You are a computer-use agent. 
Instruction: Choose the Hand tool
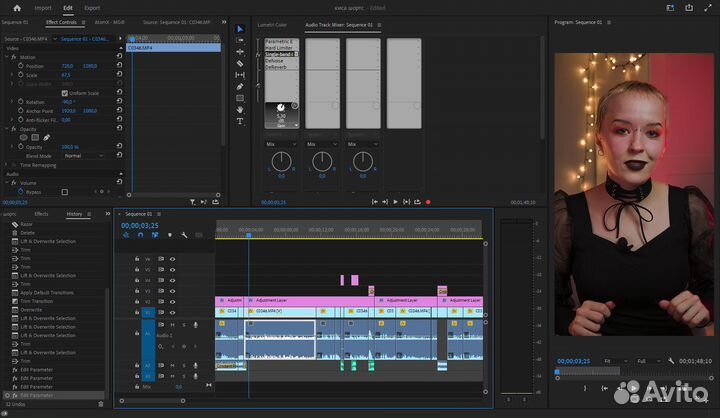[x=240, y=110]
